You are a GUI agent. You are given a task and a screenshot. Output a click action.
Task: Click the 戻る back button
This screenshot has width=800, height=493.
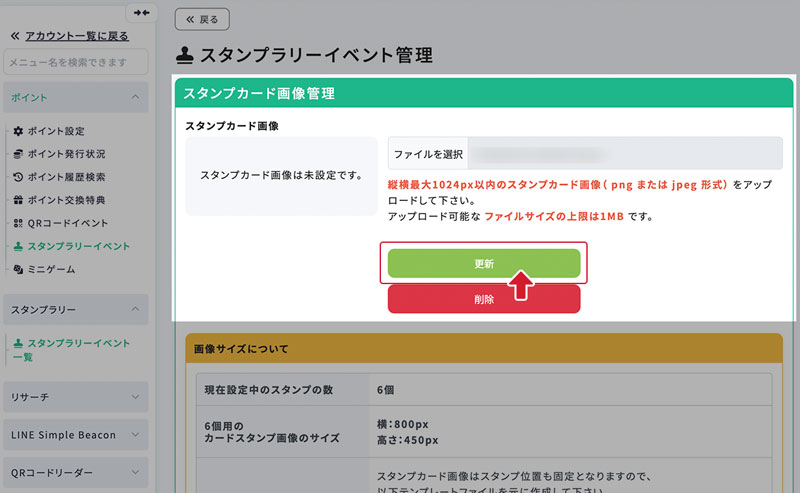(202, 19)
